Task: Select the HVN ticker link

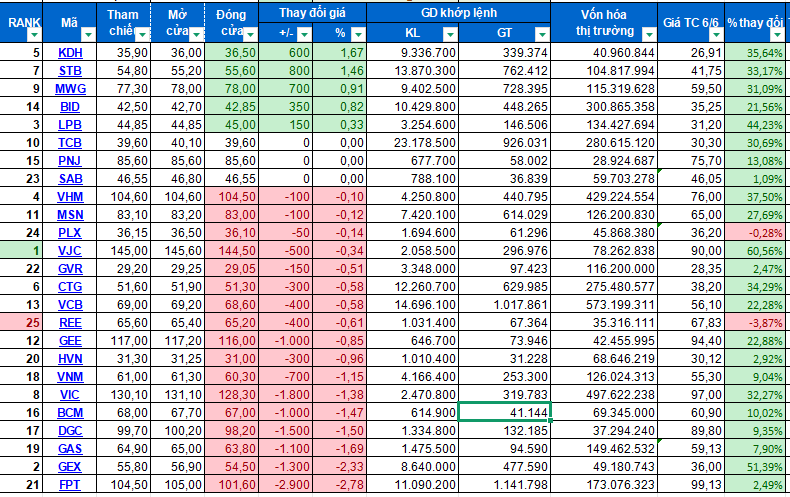Action: click(x=70, y=359)
